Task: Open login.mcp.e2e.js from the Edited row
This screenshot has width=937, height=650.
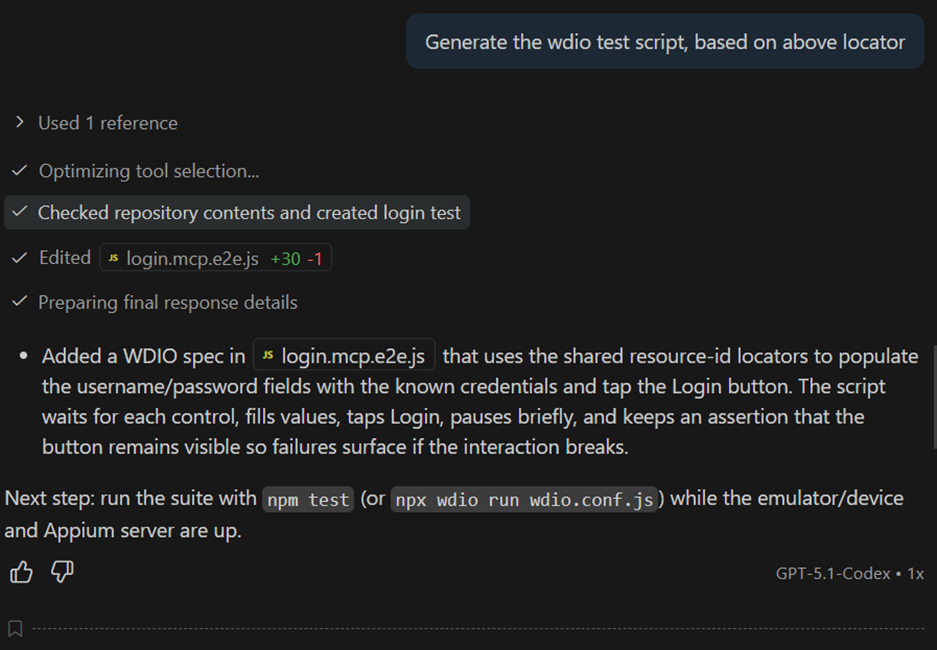Action: [192, 259]
